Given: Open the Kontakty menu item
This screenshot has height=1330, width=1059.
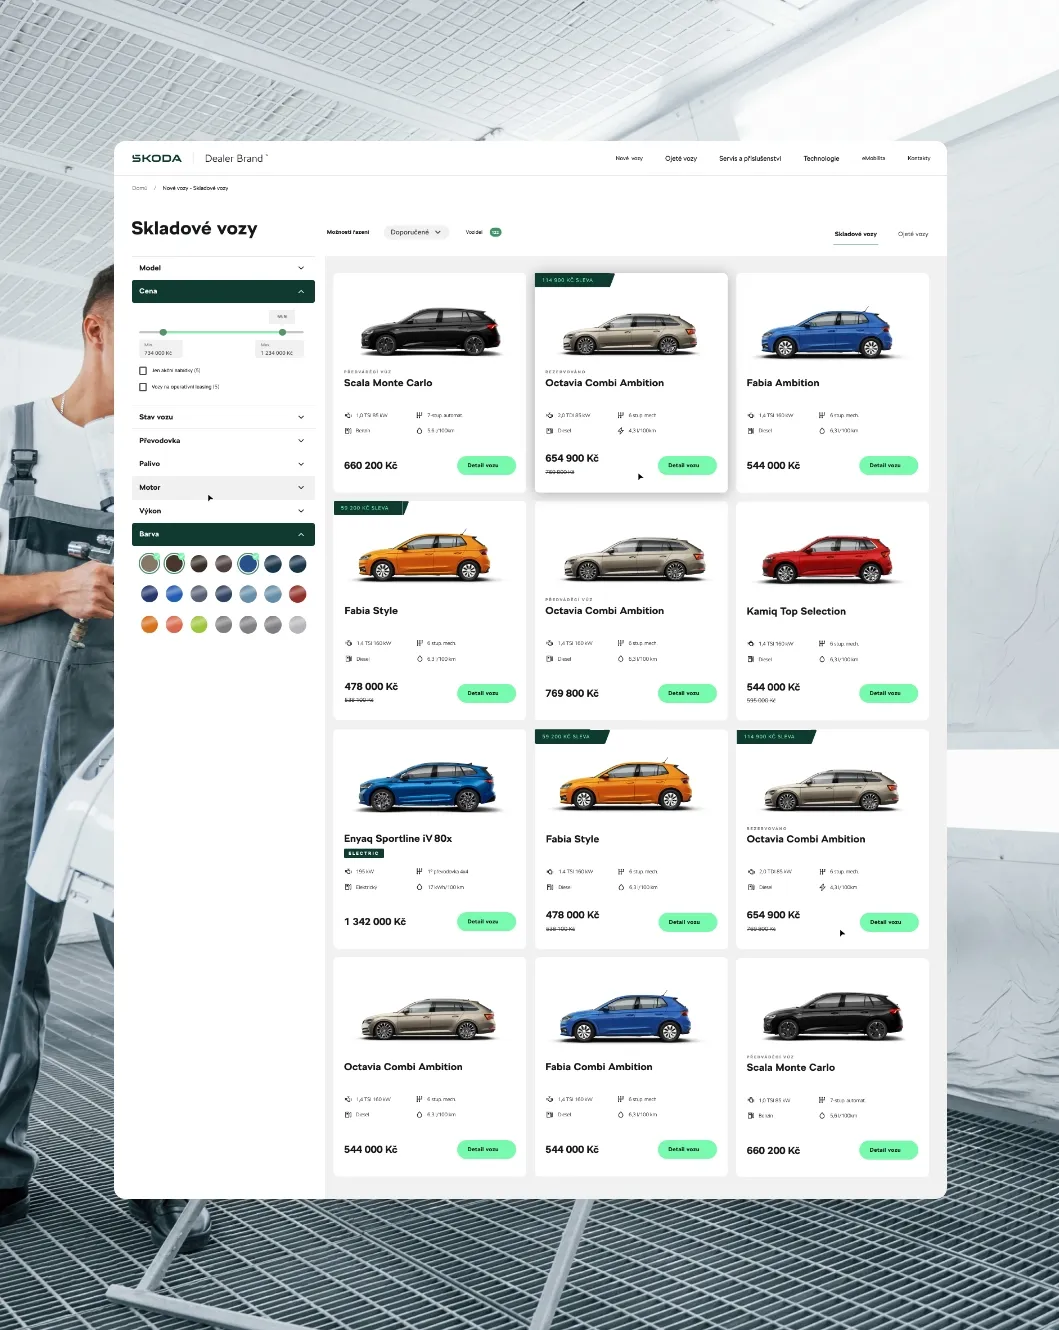Looking at the screenshot, I should (919, 158).
